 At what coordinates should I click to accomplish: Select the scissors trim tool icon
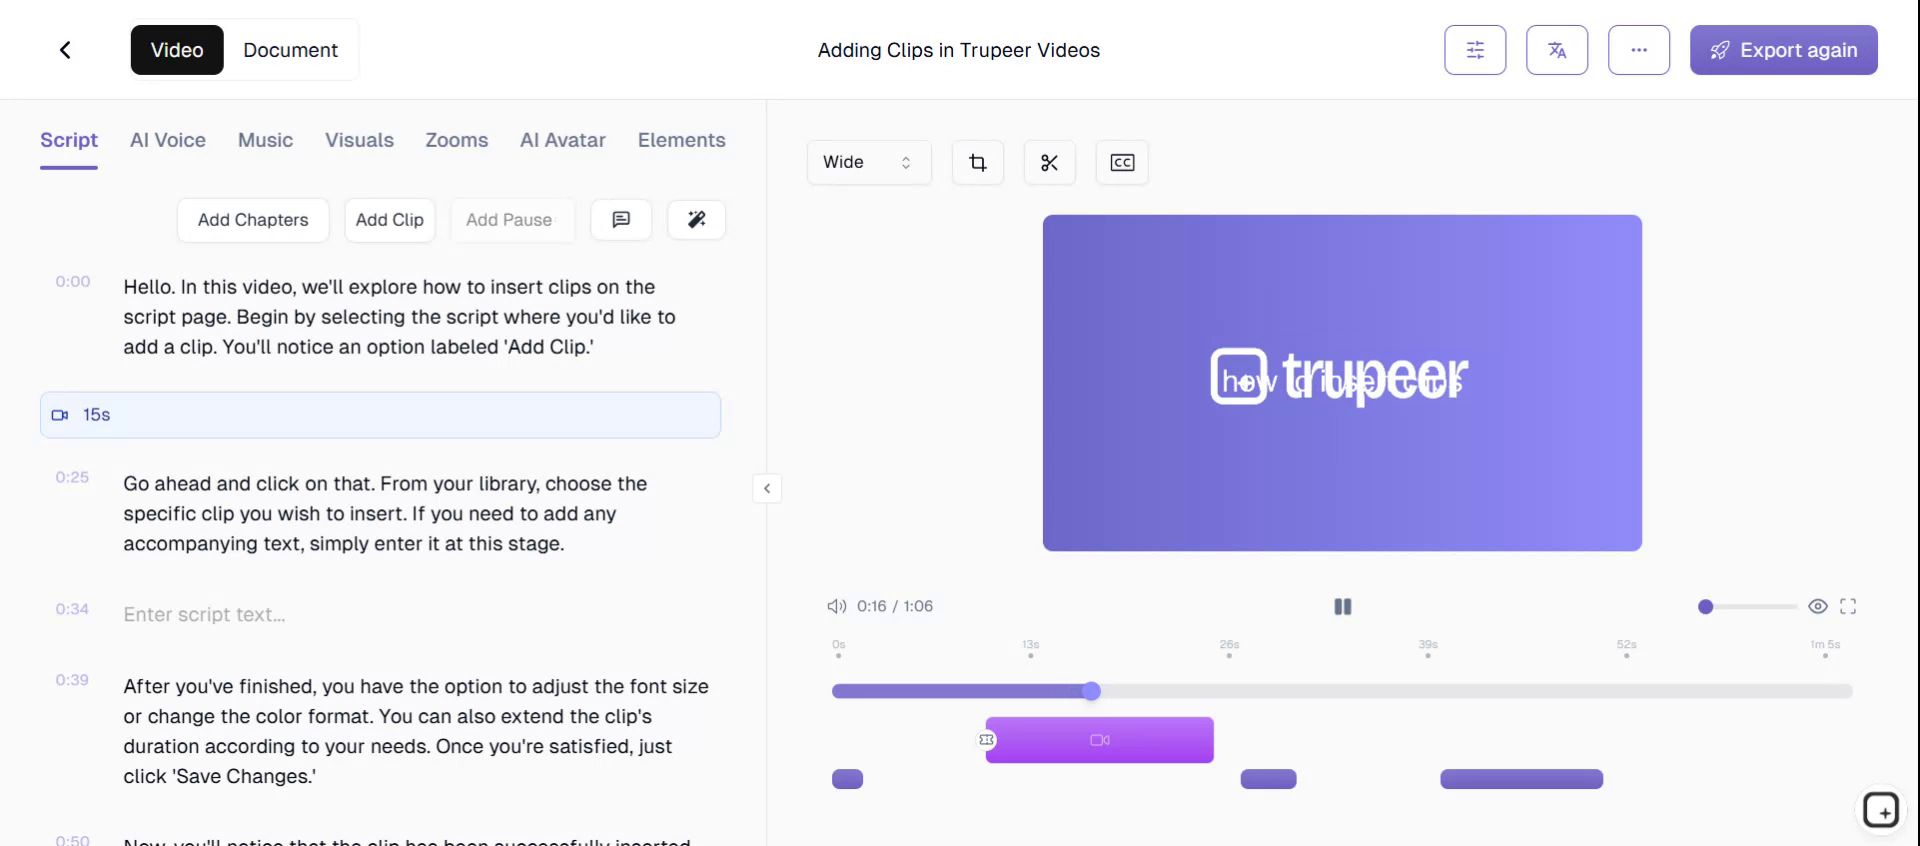pos(1050,162)
